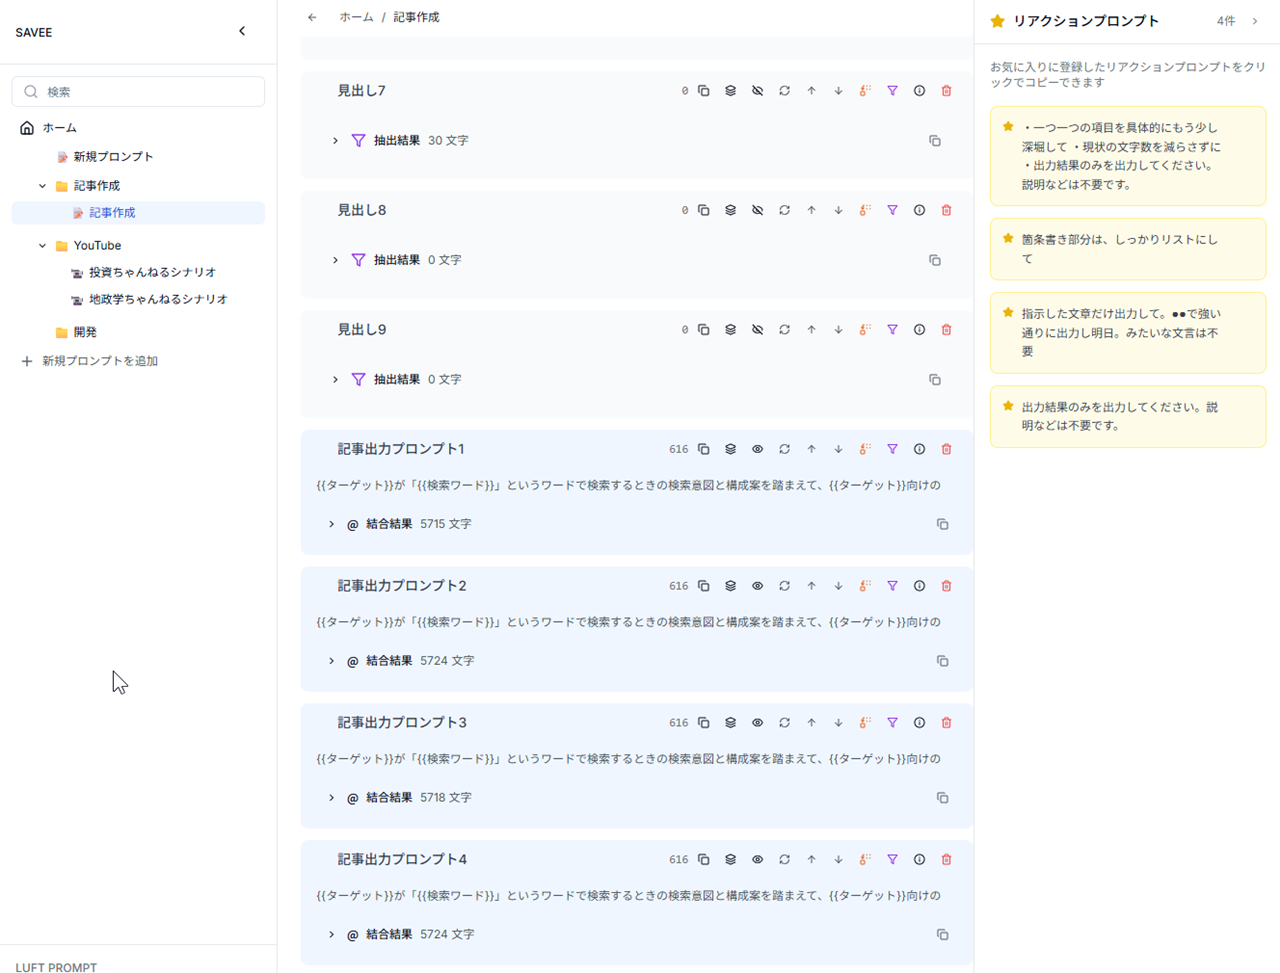Viewport: 1280px width, 973px height.
Task: Click copy icon in 記事出力プロンプト1 header
Action: pos(704,449)
